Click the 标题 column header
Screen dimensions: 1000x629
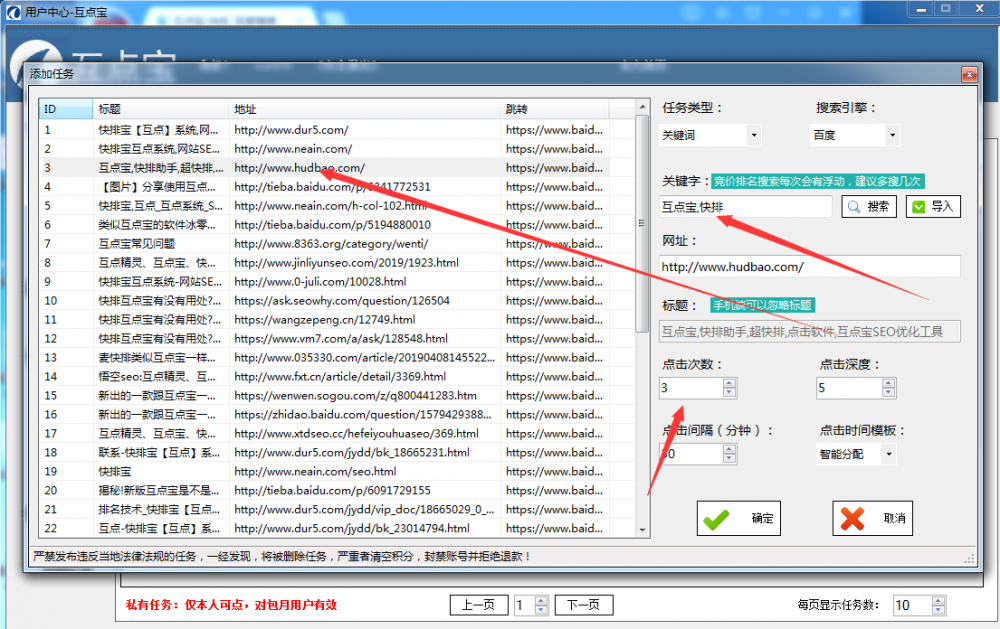tap(161, 109)
